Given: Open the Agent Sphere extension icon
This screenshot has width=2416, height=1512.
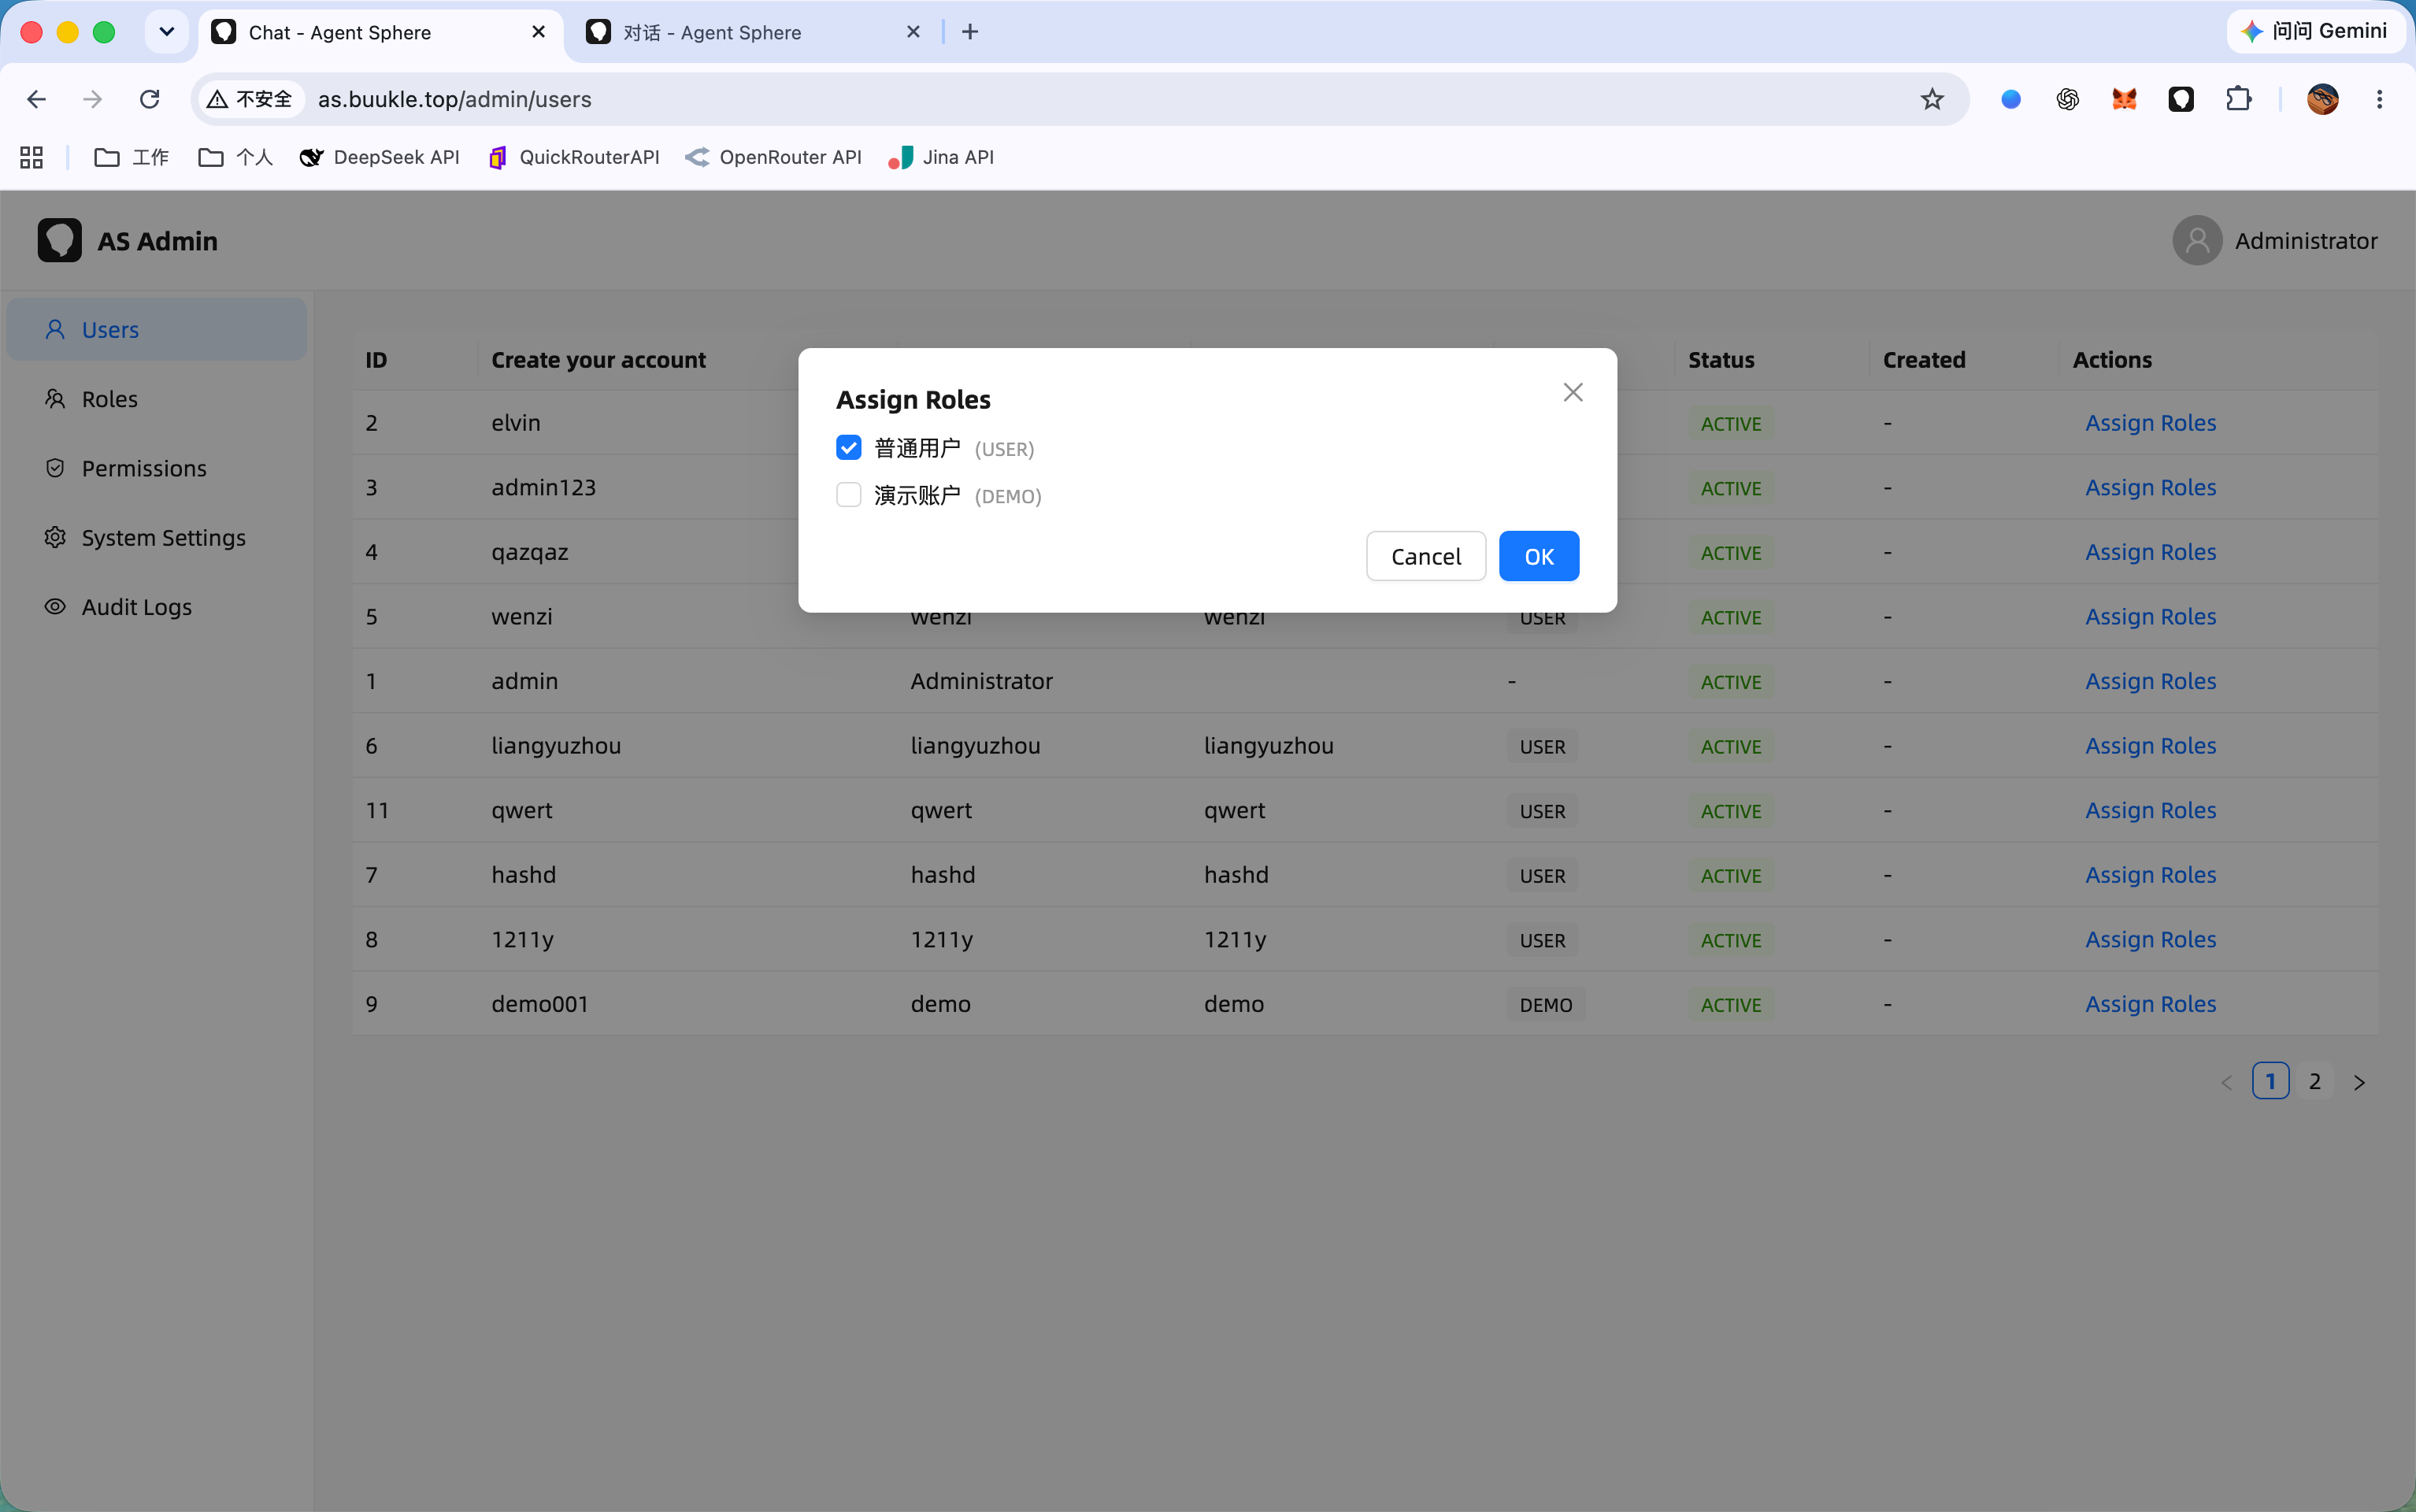Looking at the screenshot, I should coord(2181,99).
